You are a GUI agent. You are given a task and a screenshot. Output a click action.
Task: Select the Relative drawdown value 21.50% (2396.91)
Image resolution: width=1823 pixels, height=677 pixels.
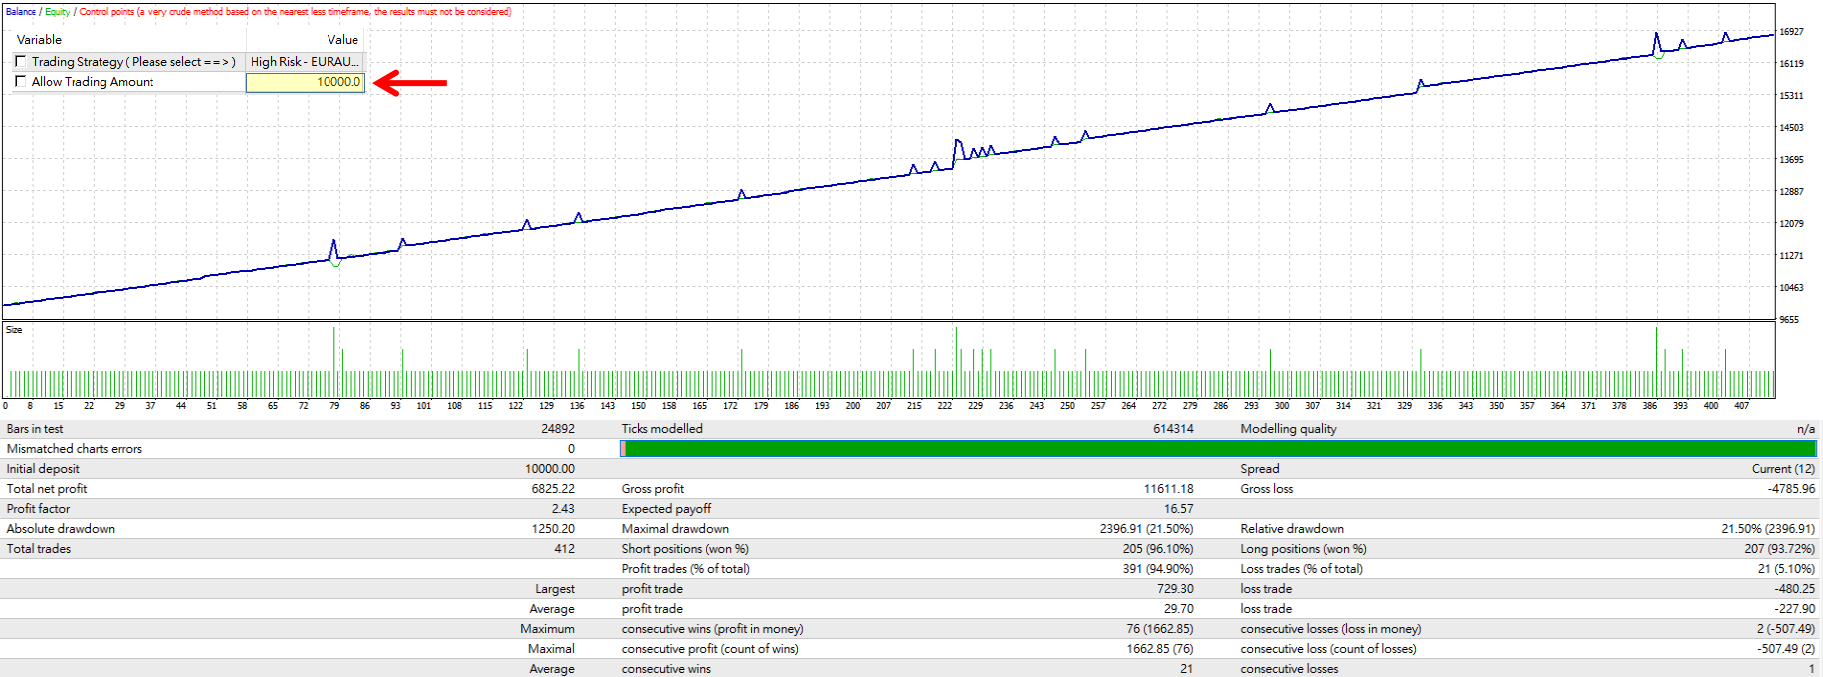(1768, 529)
